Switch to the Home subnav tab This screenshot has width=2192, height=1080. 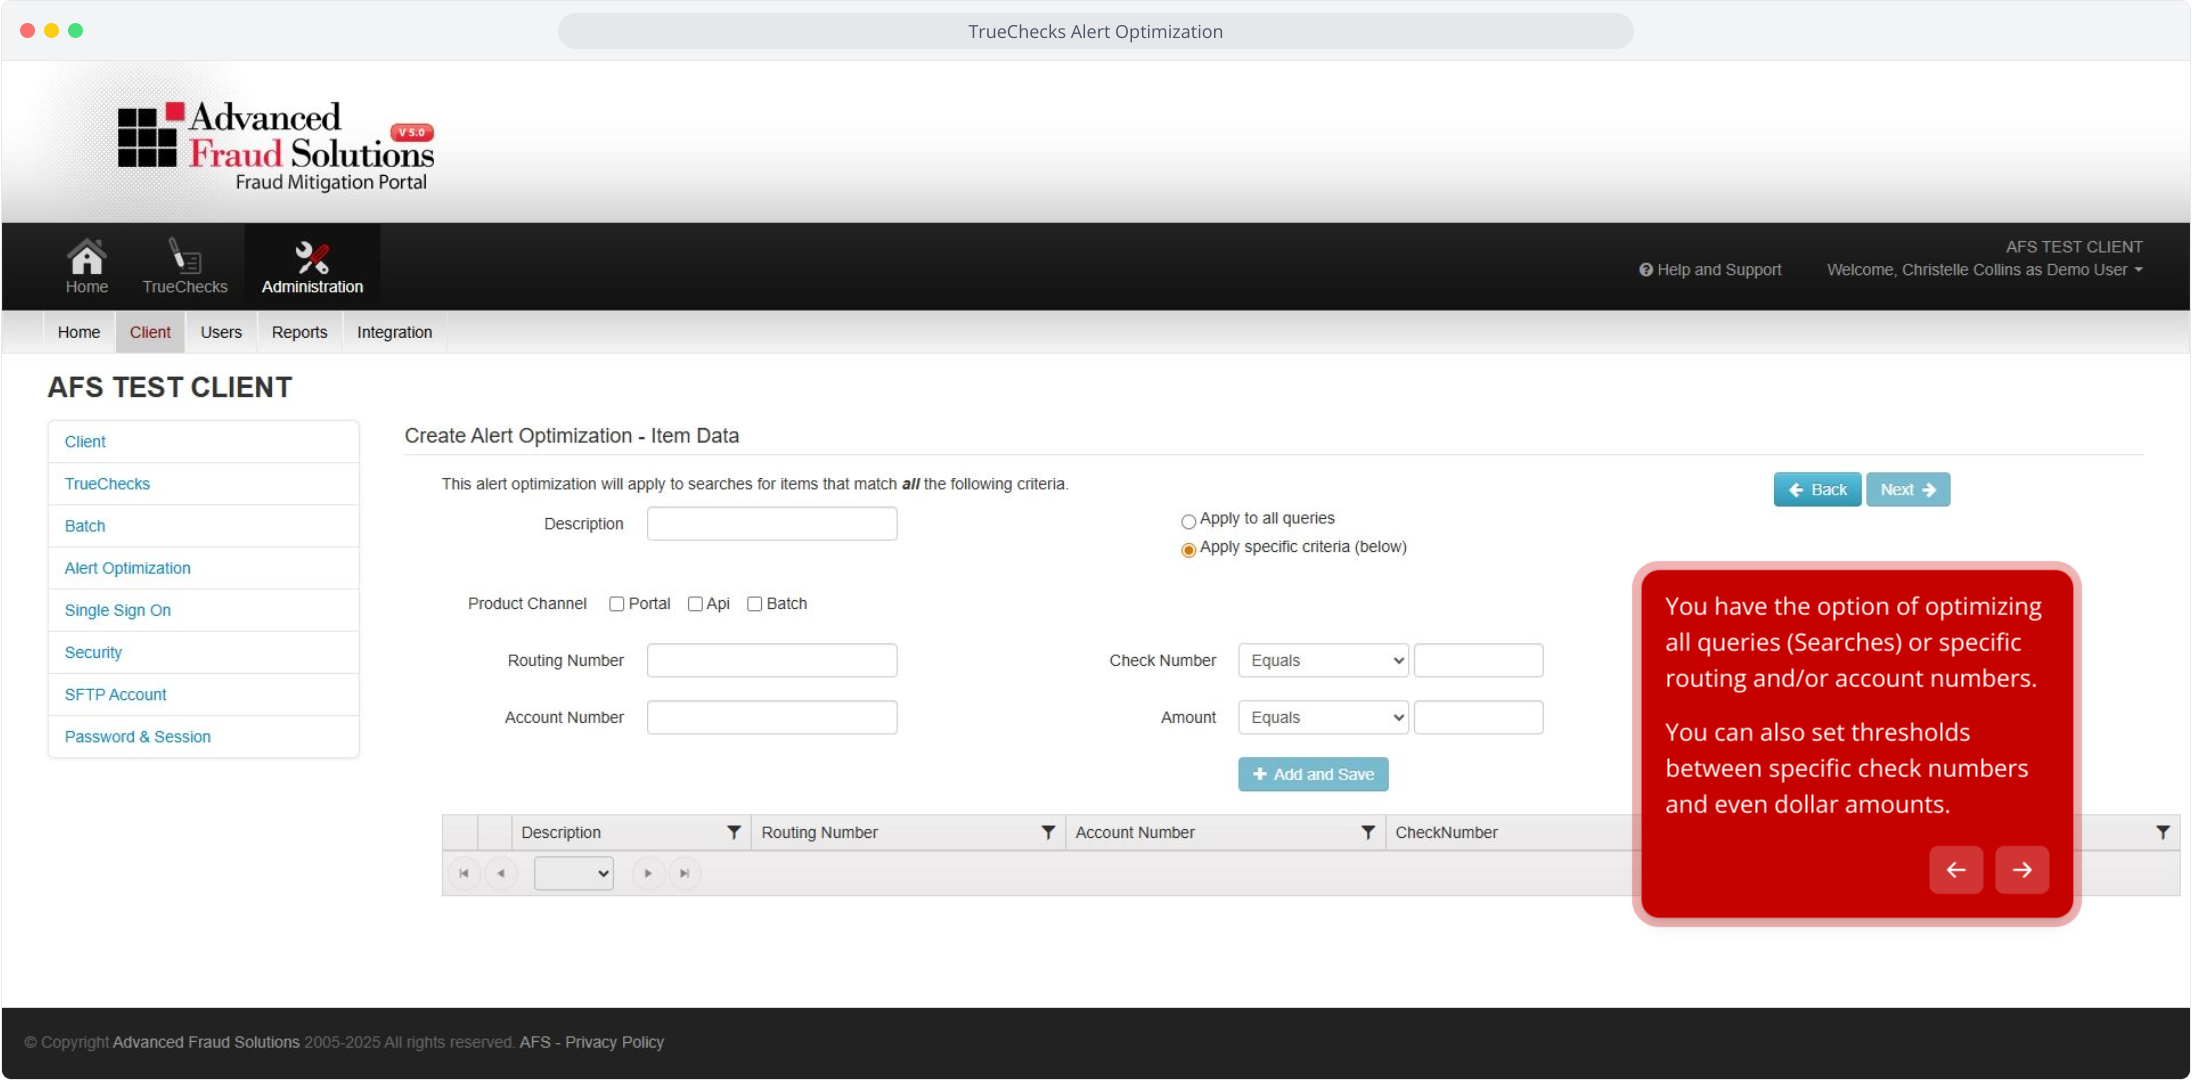[x=79, y=332]
